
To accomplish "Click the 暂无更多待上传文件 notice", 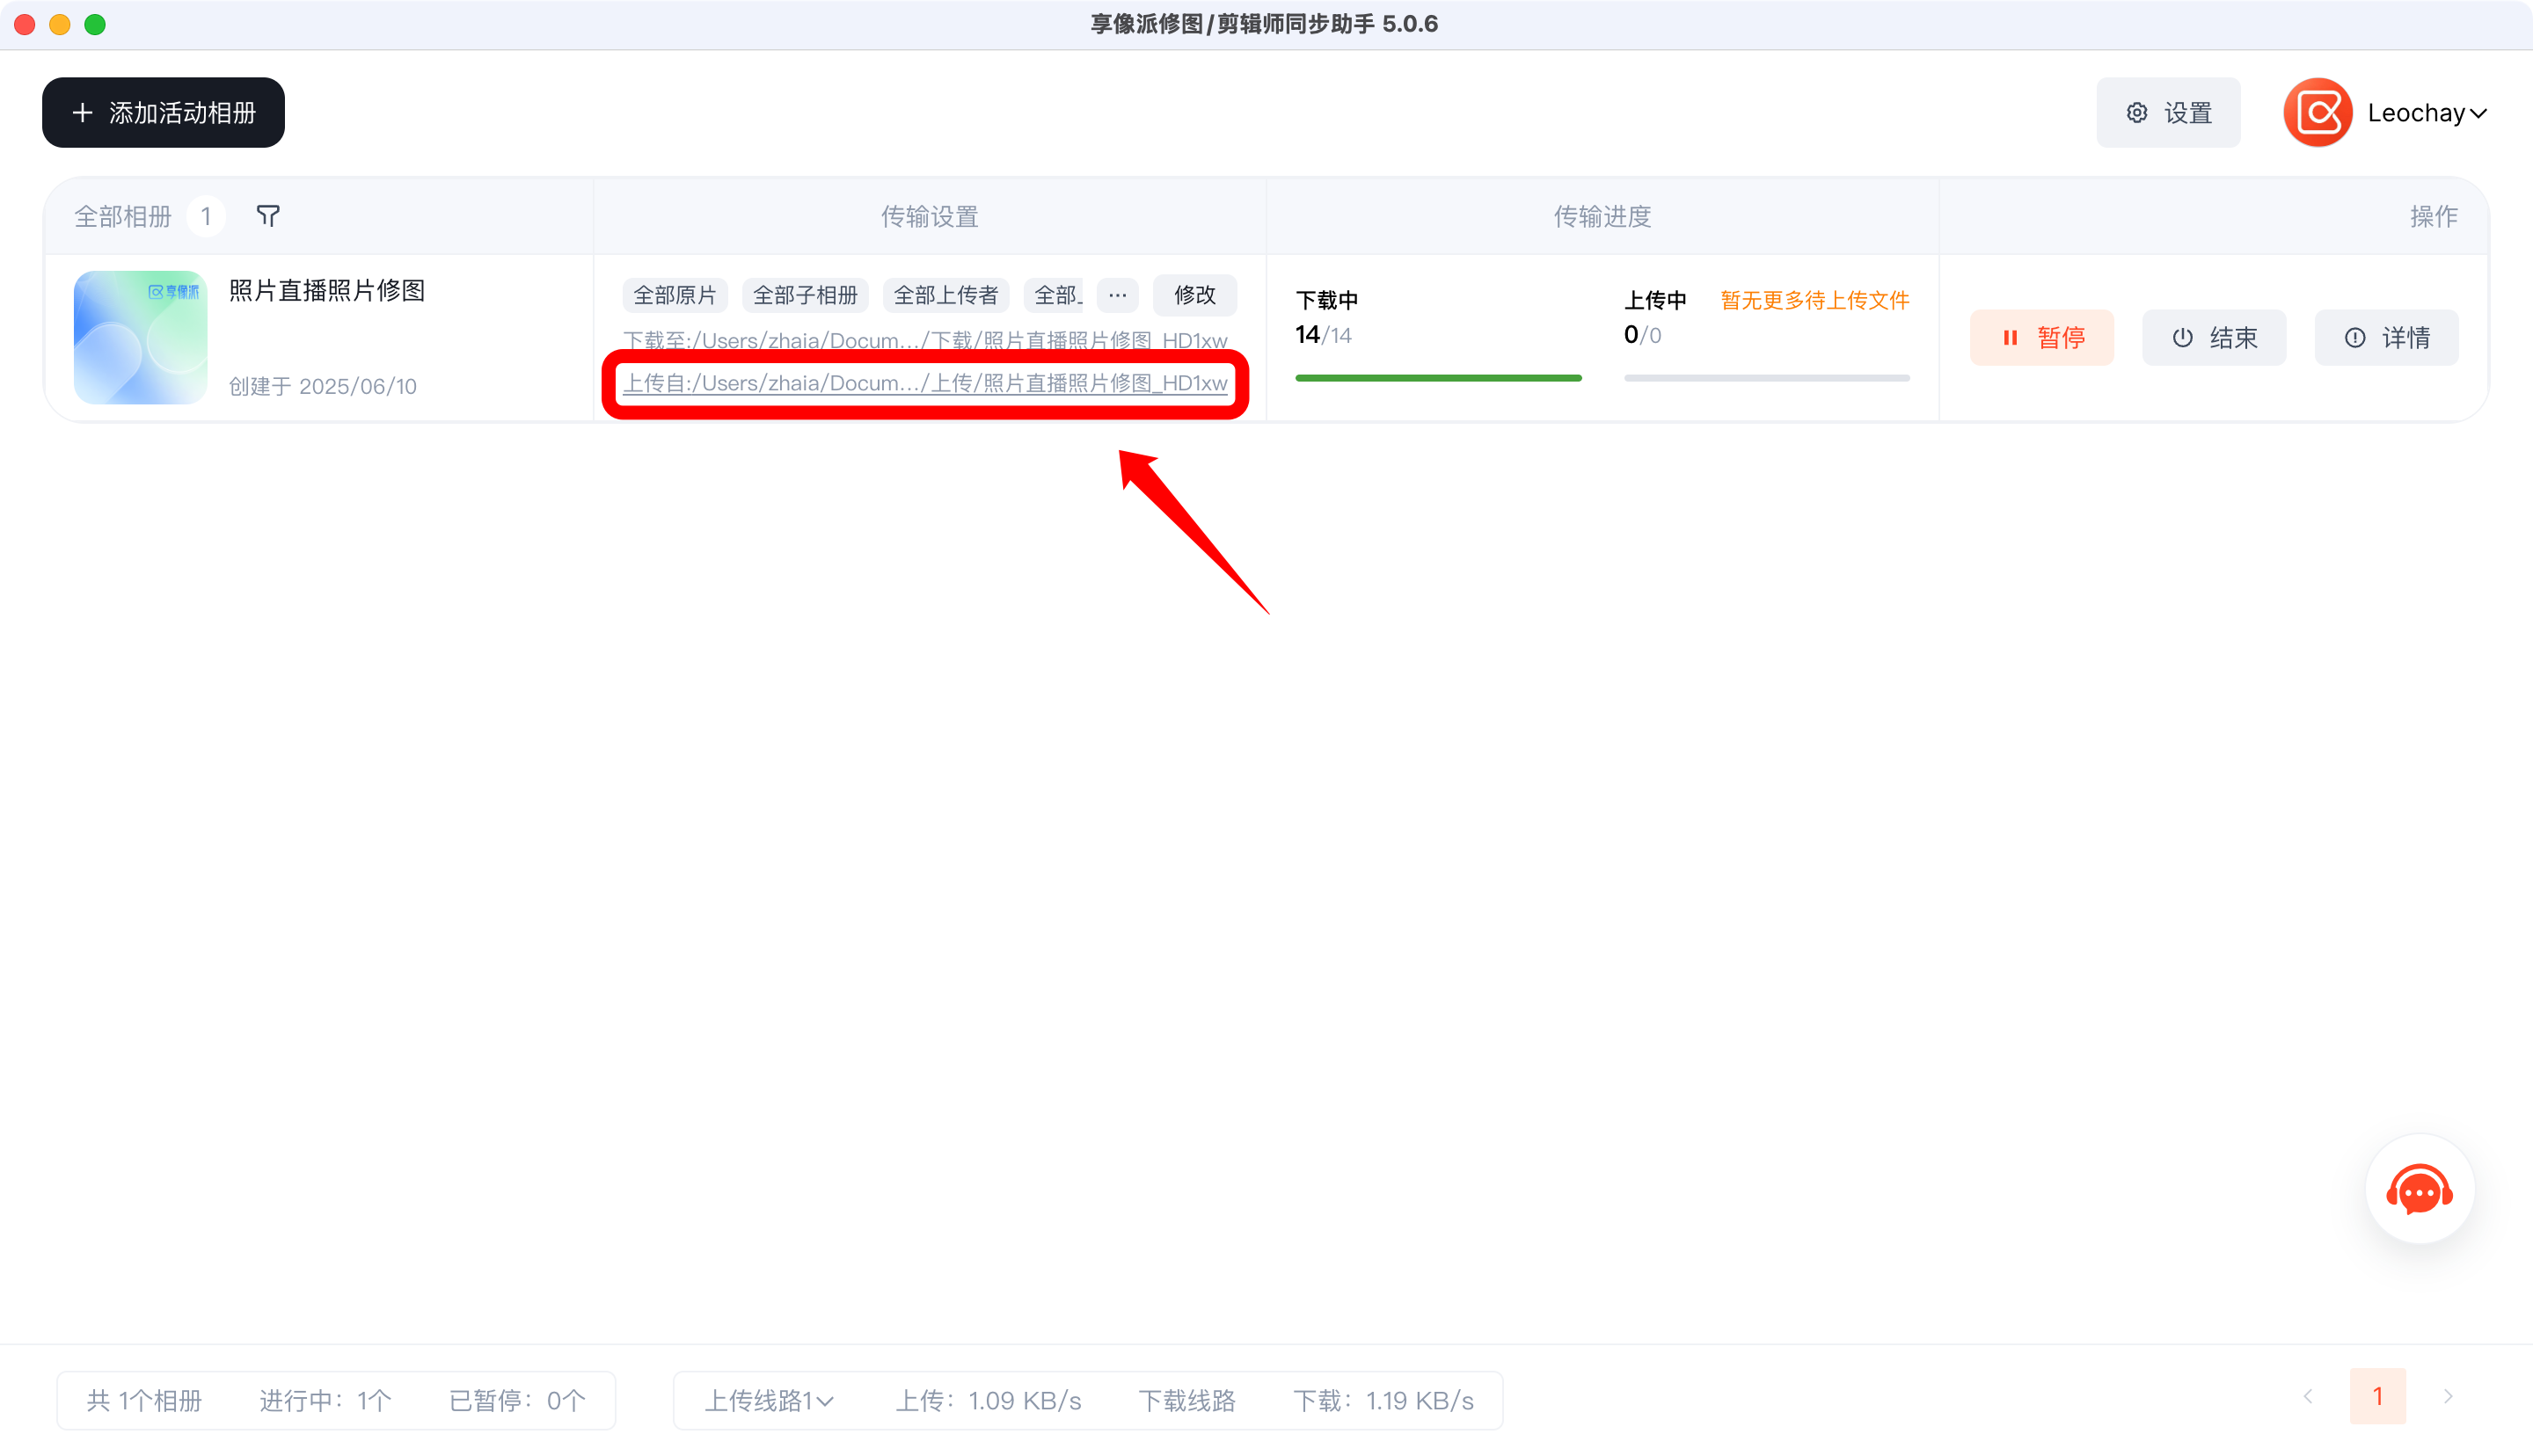I will [x=1815, y=300].
